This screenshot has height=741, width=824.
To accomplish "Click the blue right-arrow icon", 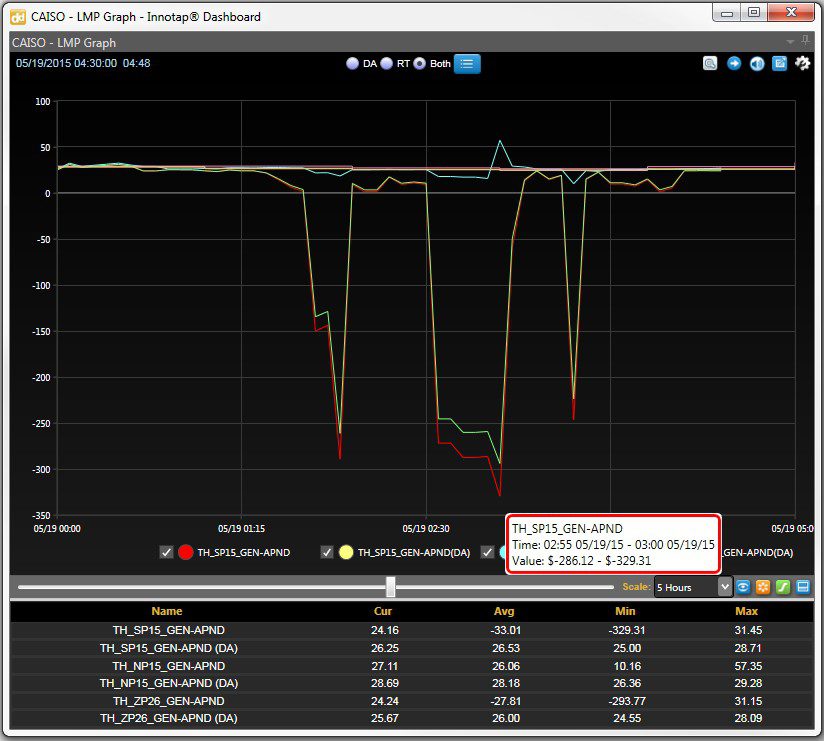I will [734, 64].
